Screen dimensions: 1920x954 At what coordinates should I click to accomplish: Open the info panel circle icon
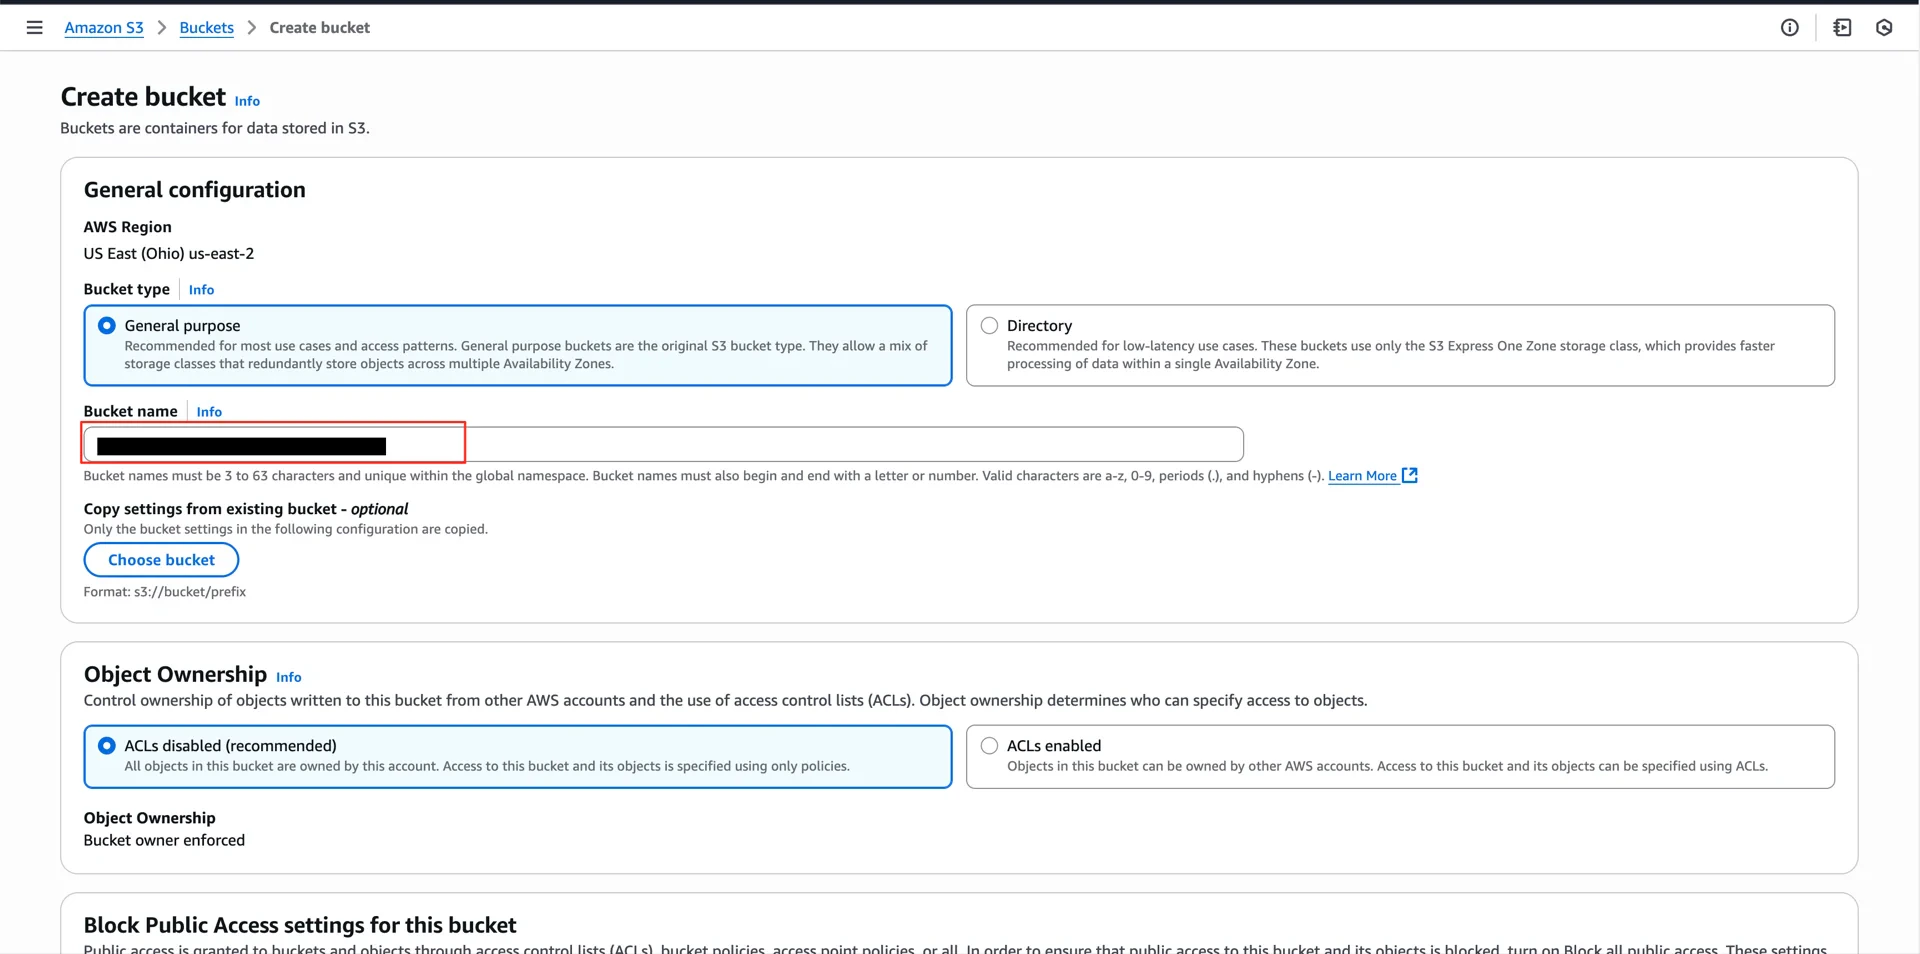(1790, 28)
